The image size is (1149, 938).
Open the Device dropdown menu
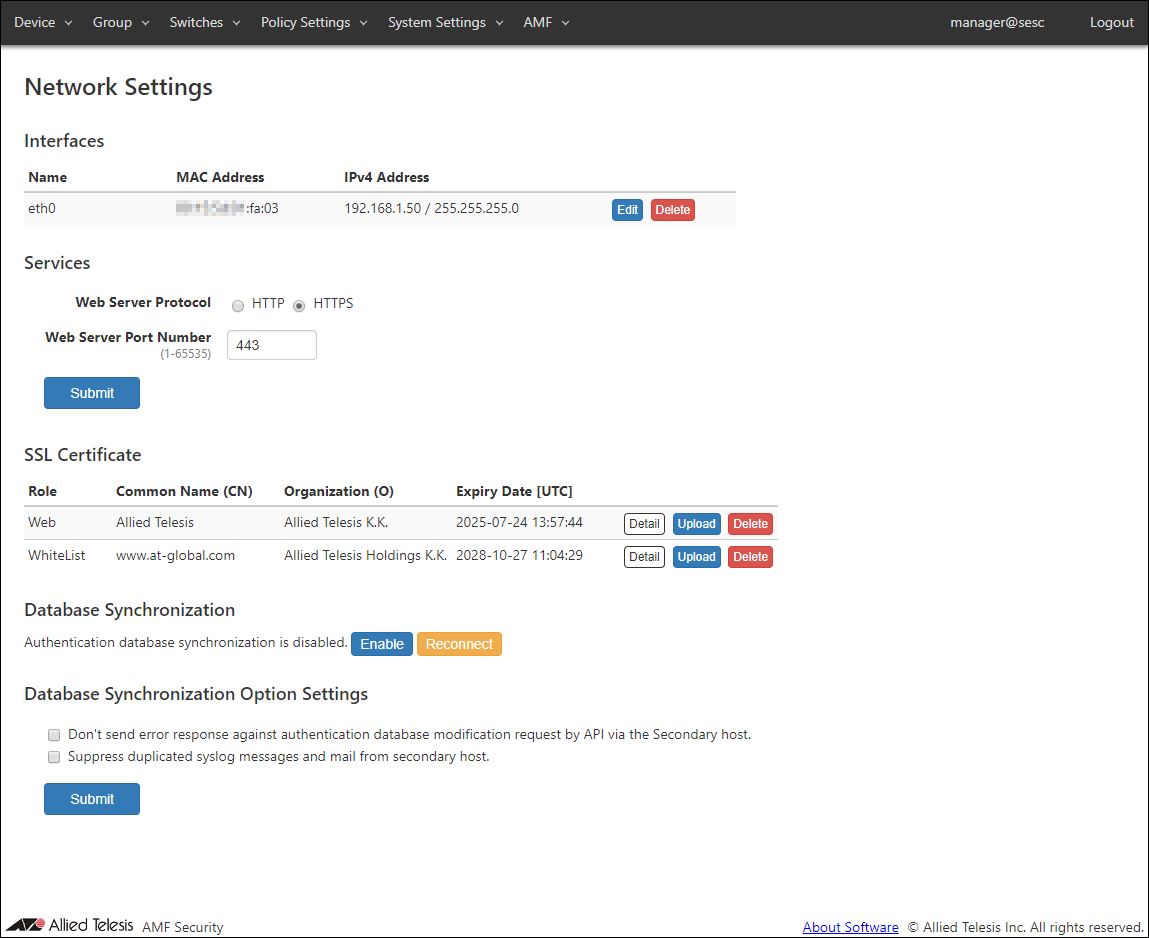click(x=43, y=22)
